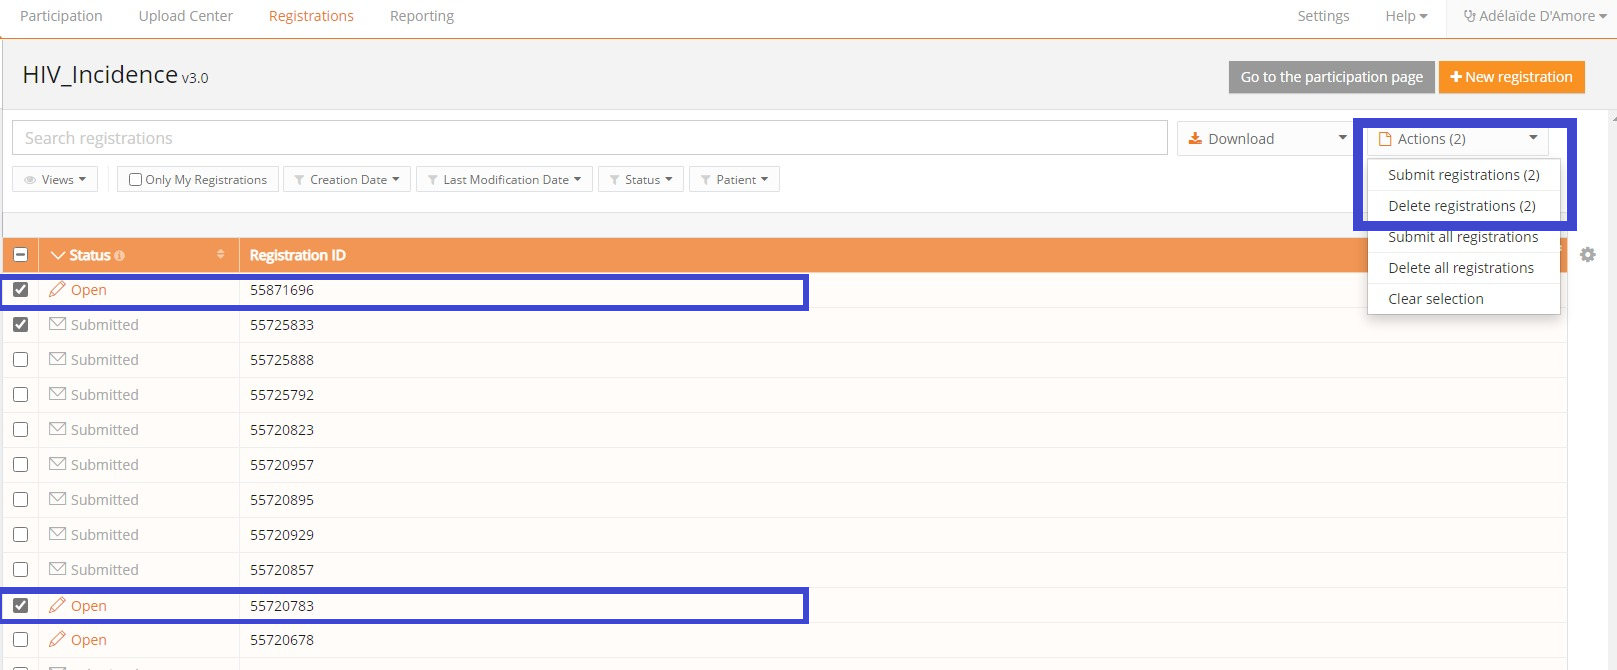The width and height of the screenshot is (1617, 670).
Task: Click the gear settings icon beside the table
Action: coord(1587,255)
